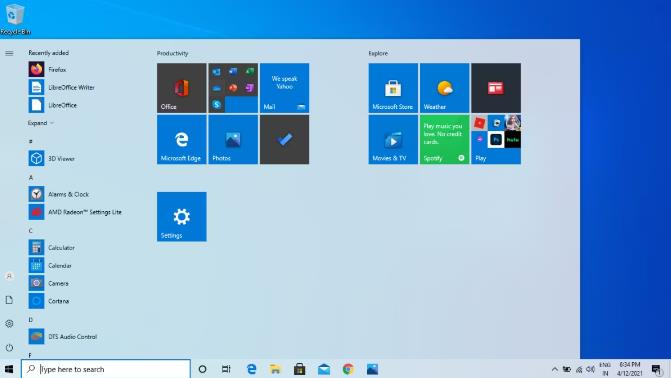Show hidden system tray icons

coord(555,369)
